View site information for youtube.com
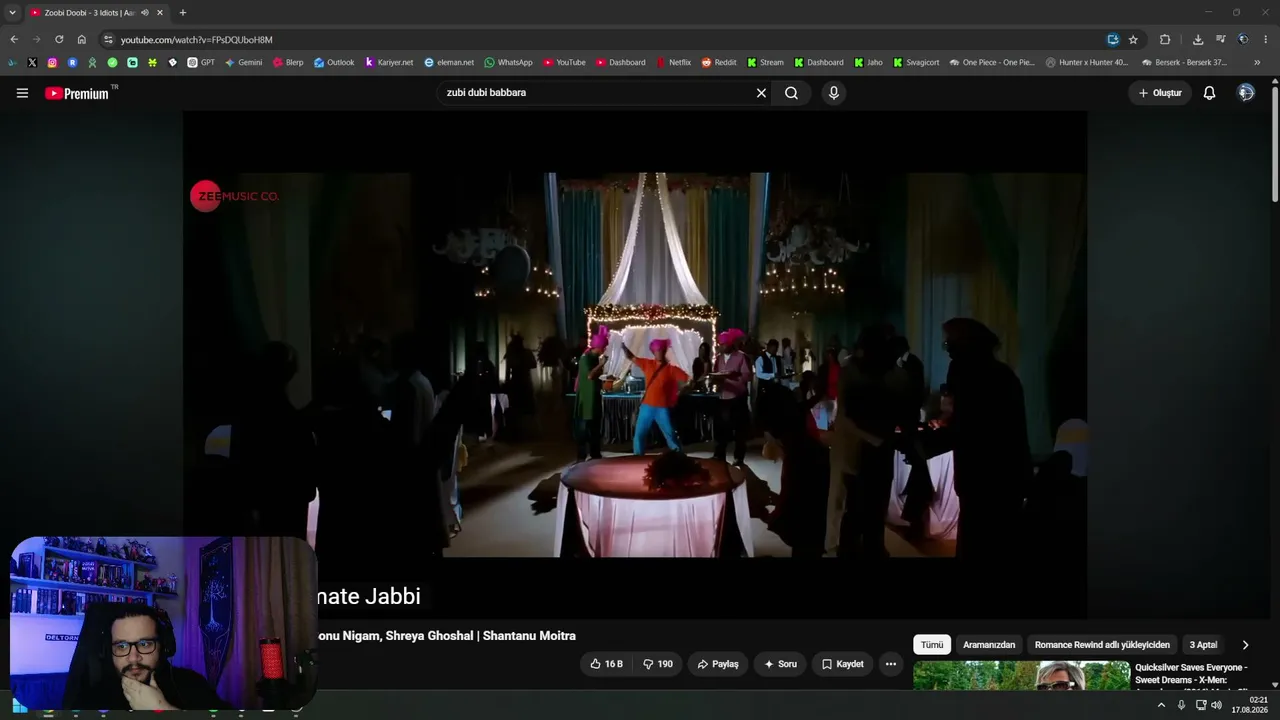 click(108, 40)
